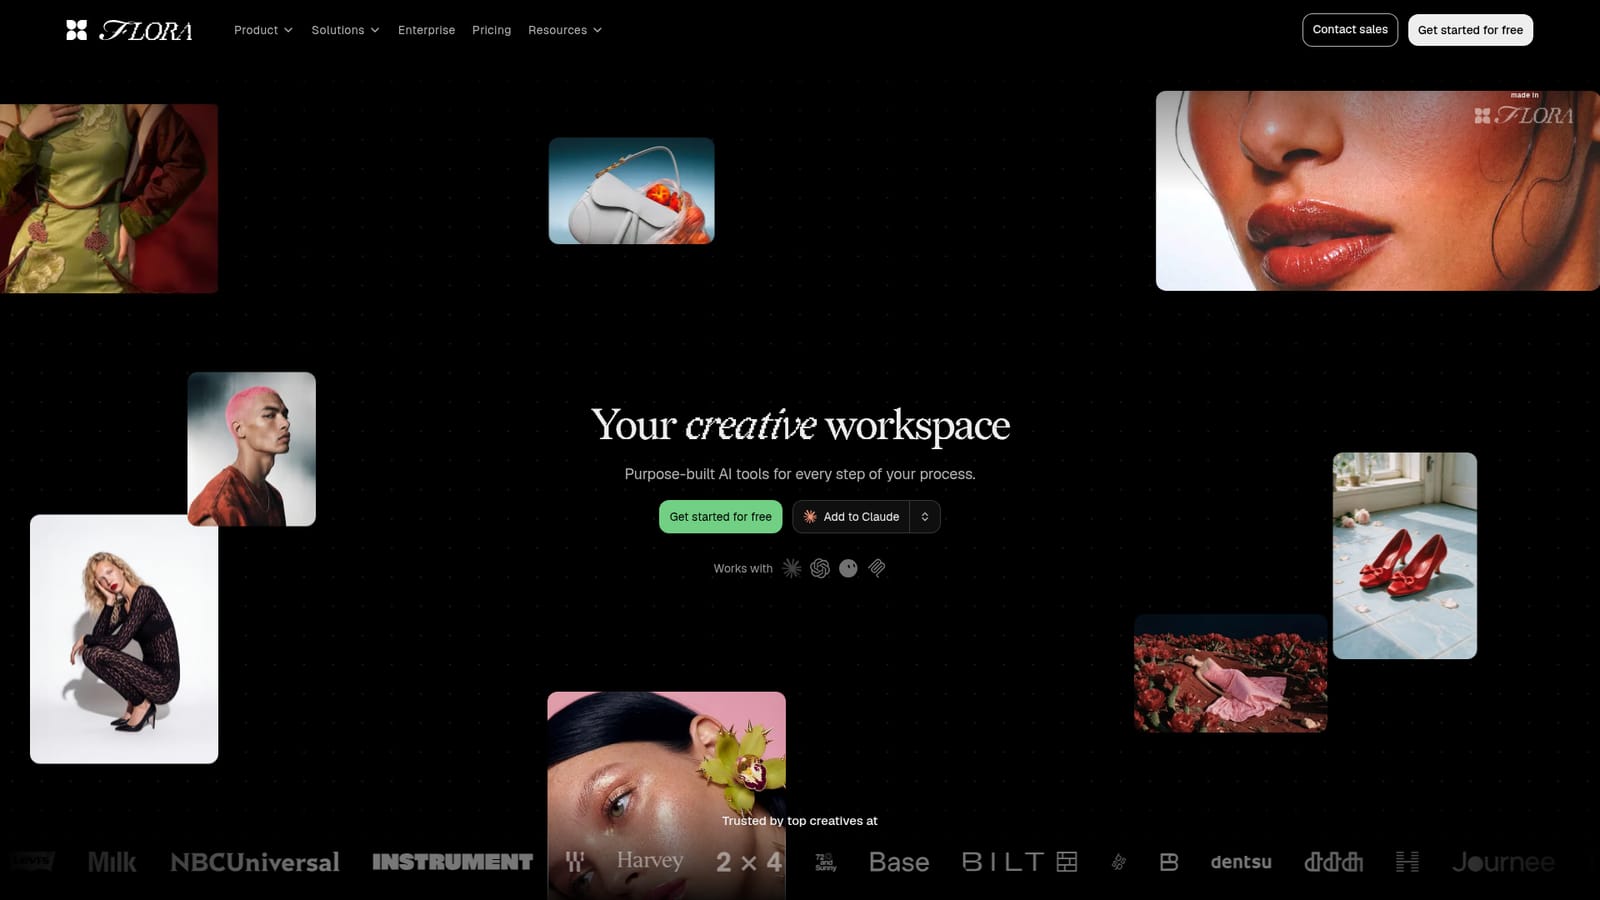Click 'Trusted by top creatives at' text
Image resolution: width=1600 pixels, height=900 pixels.
tap(800, 821)
